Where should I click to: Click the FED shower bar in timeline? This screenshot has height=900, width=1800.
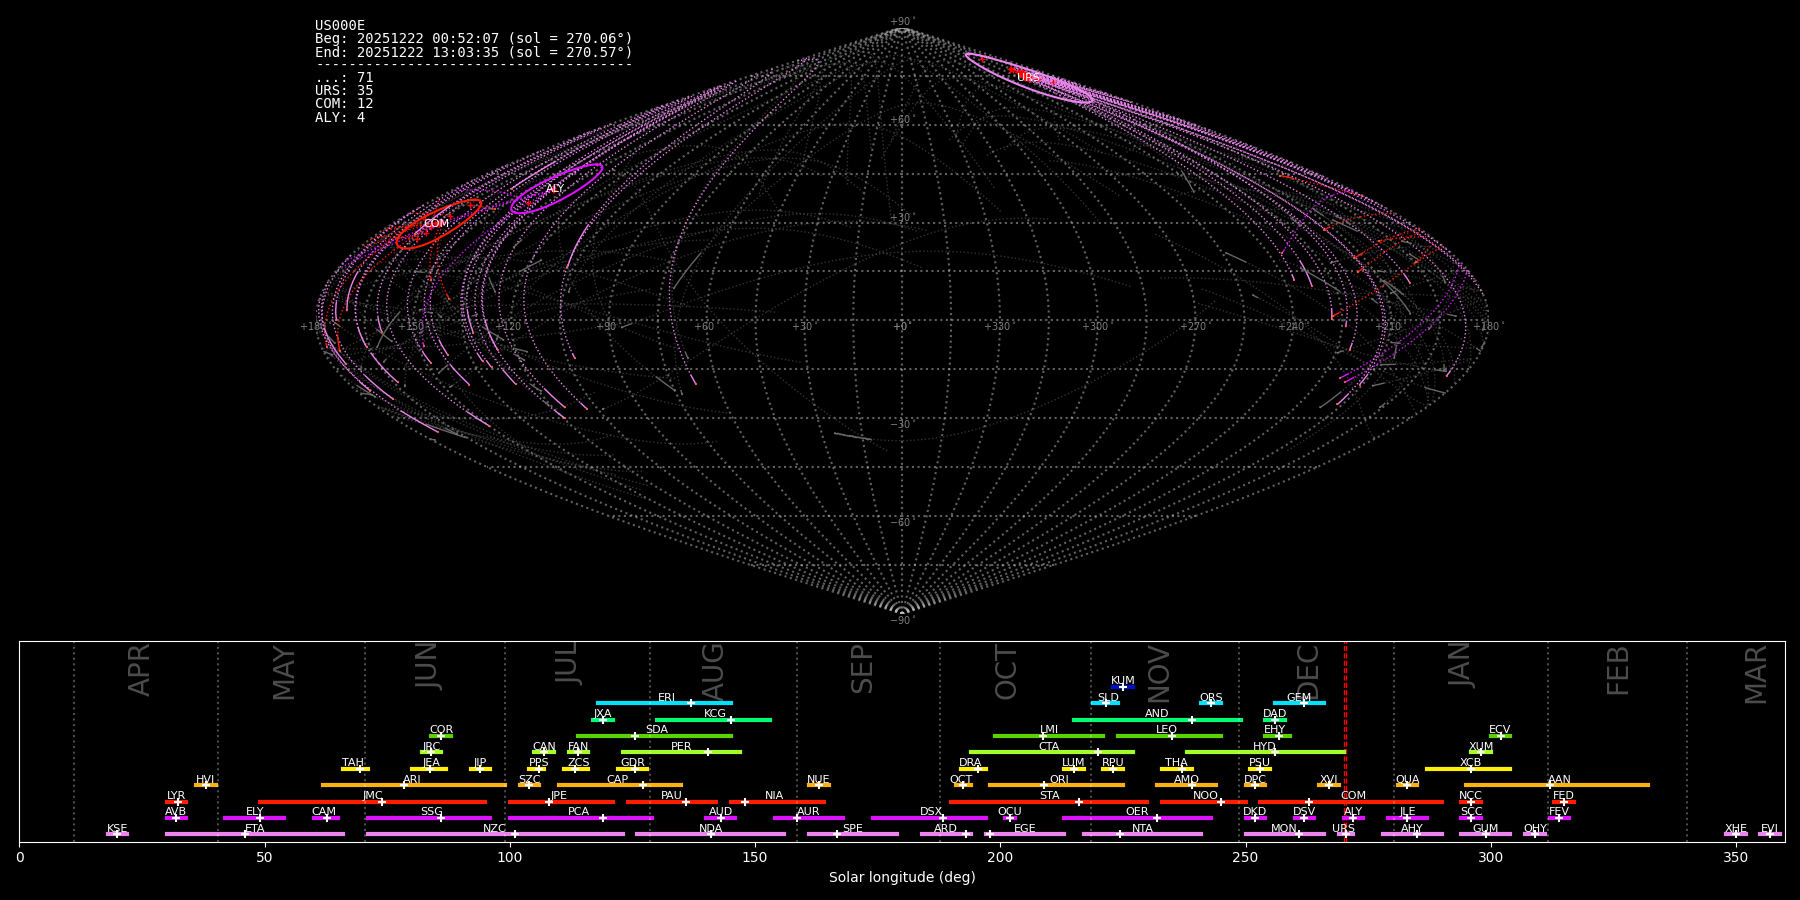(x=1564, y=801)
